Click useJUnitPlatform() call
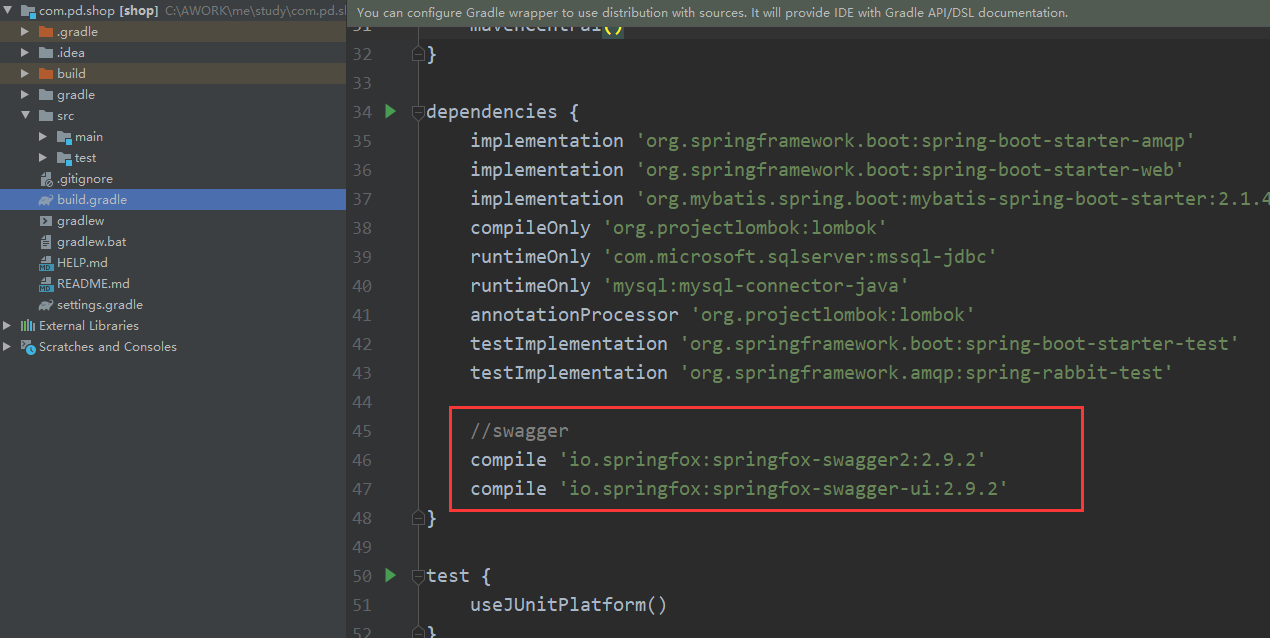This screenshot has width=1270, height=638. (568, 605)
